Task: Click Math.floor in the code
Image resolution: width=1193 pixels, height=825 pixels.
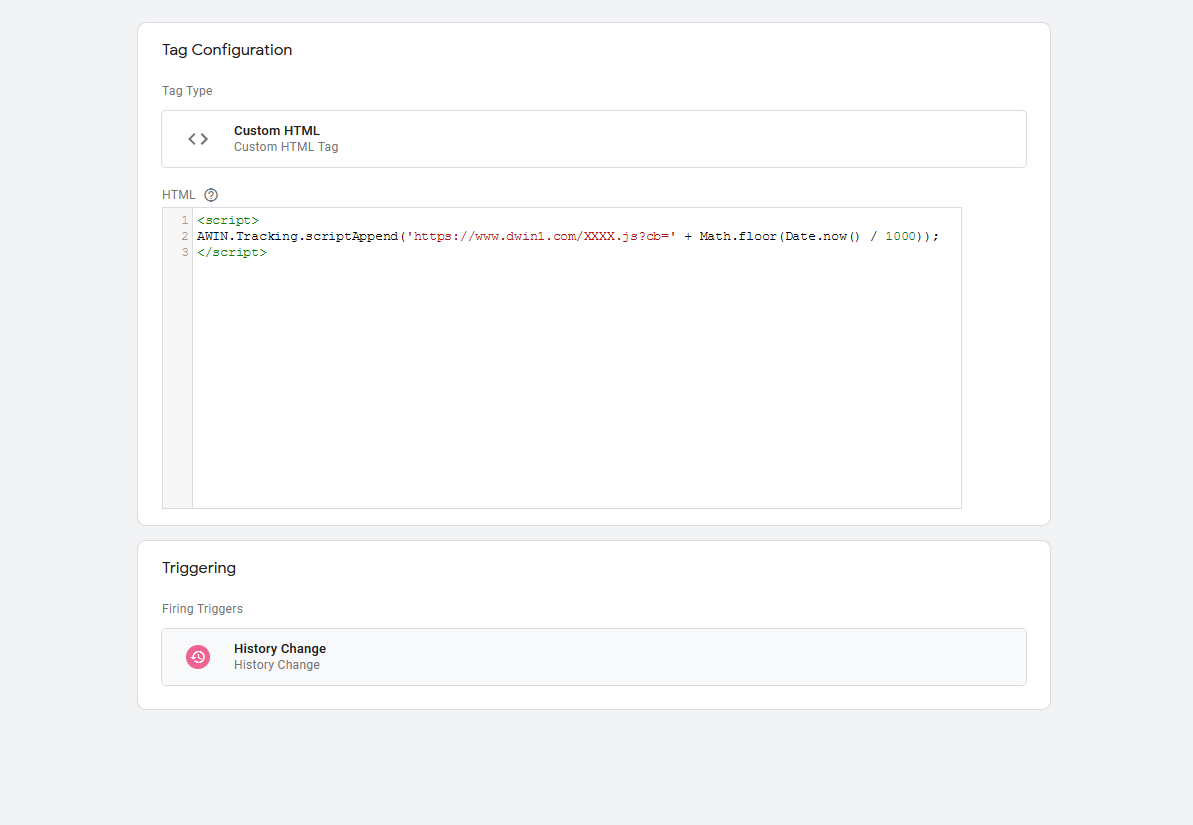Action: (737, 237)
